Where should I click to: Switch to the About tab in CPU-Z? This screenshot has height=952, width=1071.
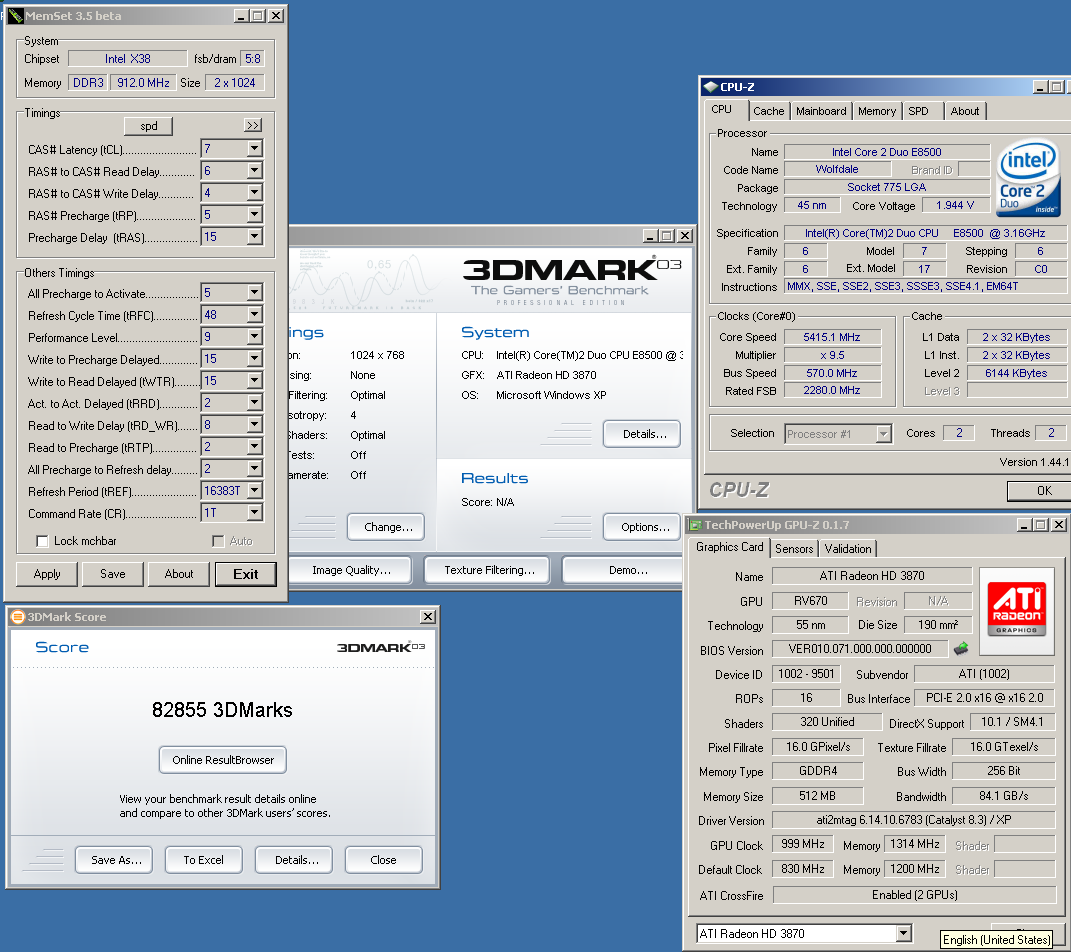[964, 111]
